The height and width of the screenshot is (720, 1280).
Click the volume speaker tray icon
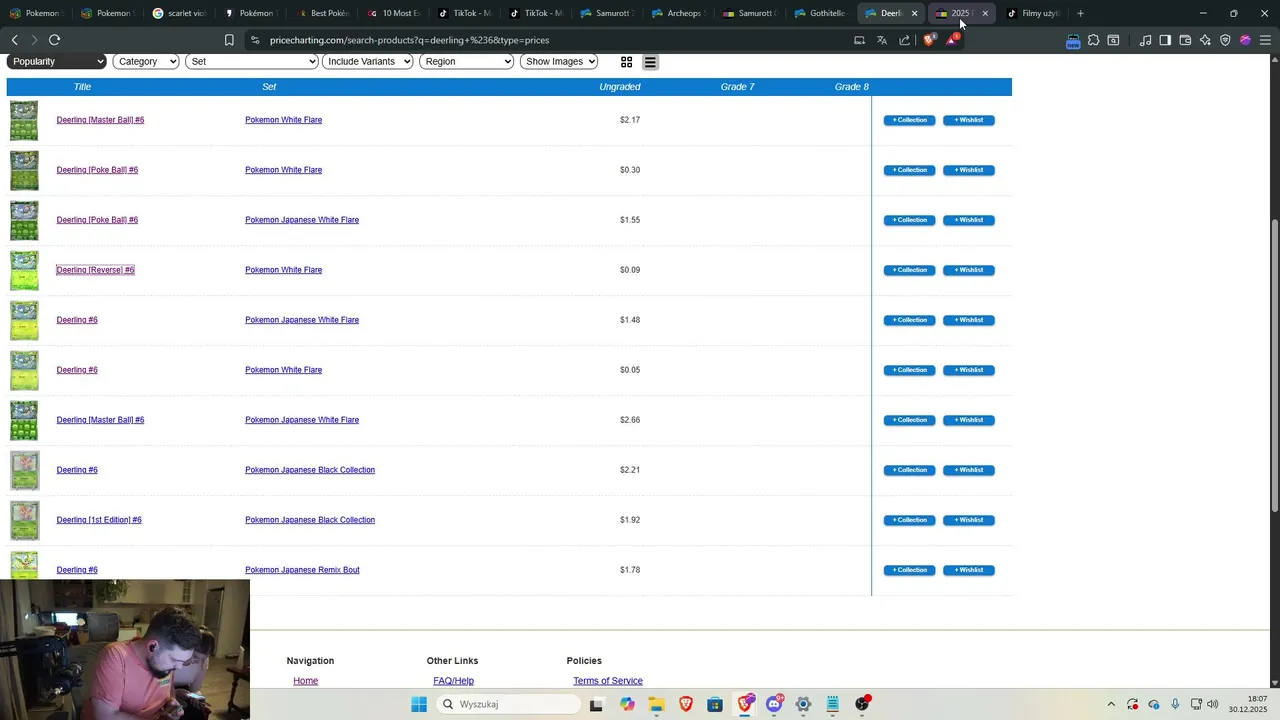coord(1213,704)
